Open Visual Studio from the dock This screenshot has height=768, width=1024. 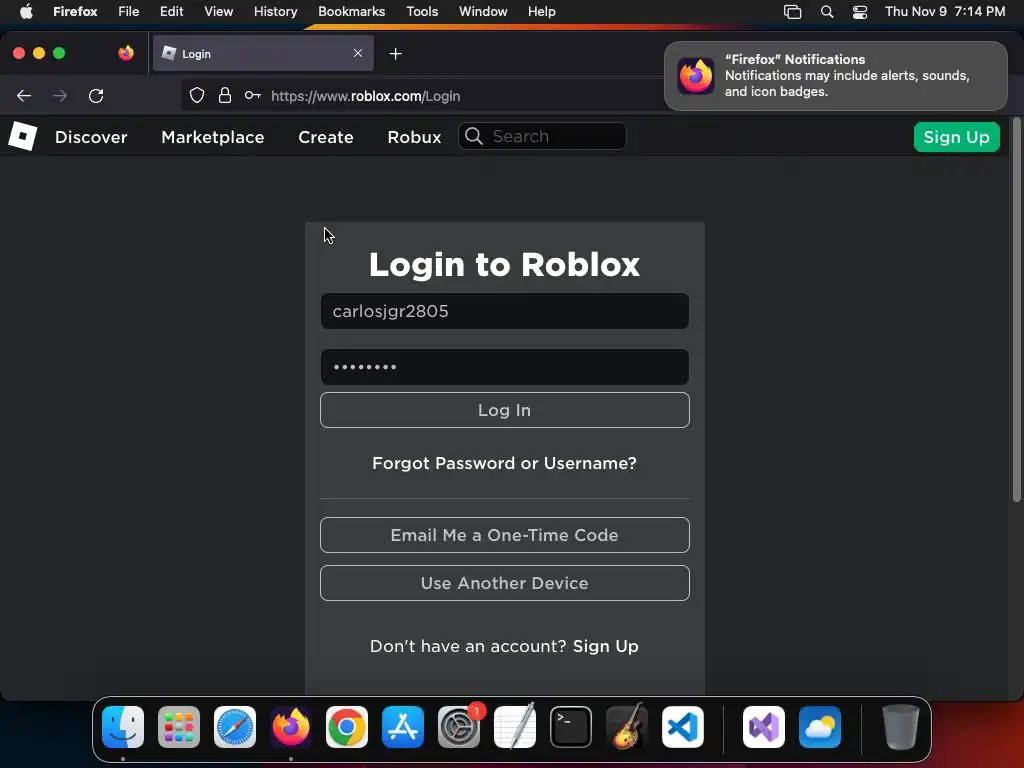[x=763, y=727]
